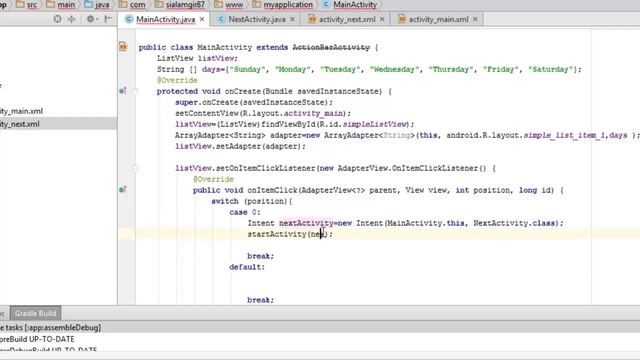Click the ActionBarActivity class name in code

[331, 47]
